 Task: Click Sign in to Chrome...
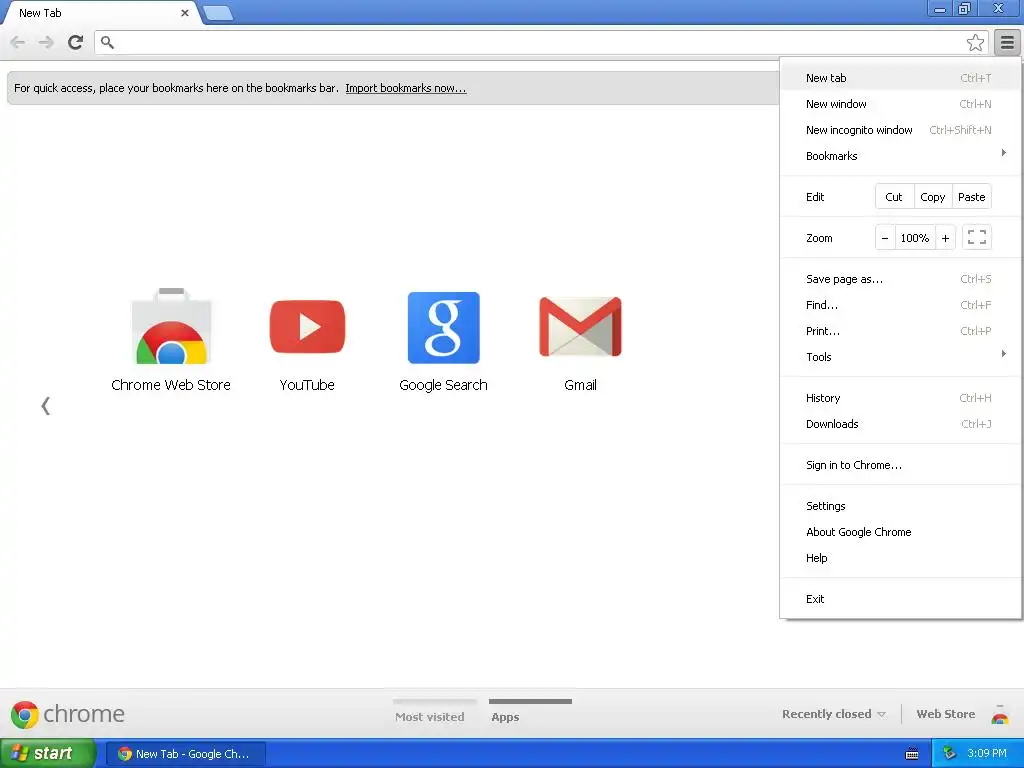click(900, 465)
